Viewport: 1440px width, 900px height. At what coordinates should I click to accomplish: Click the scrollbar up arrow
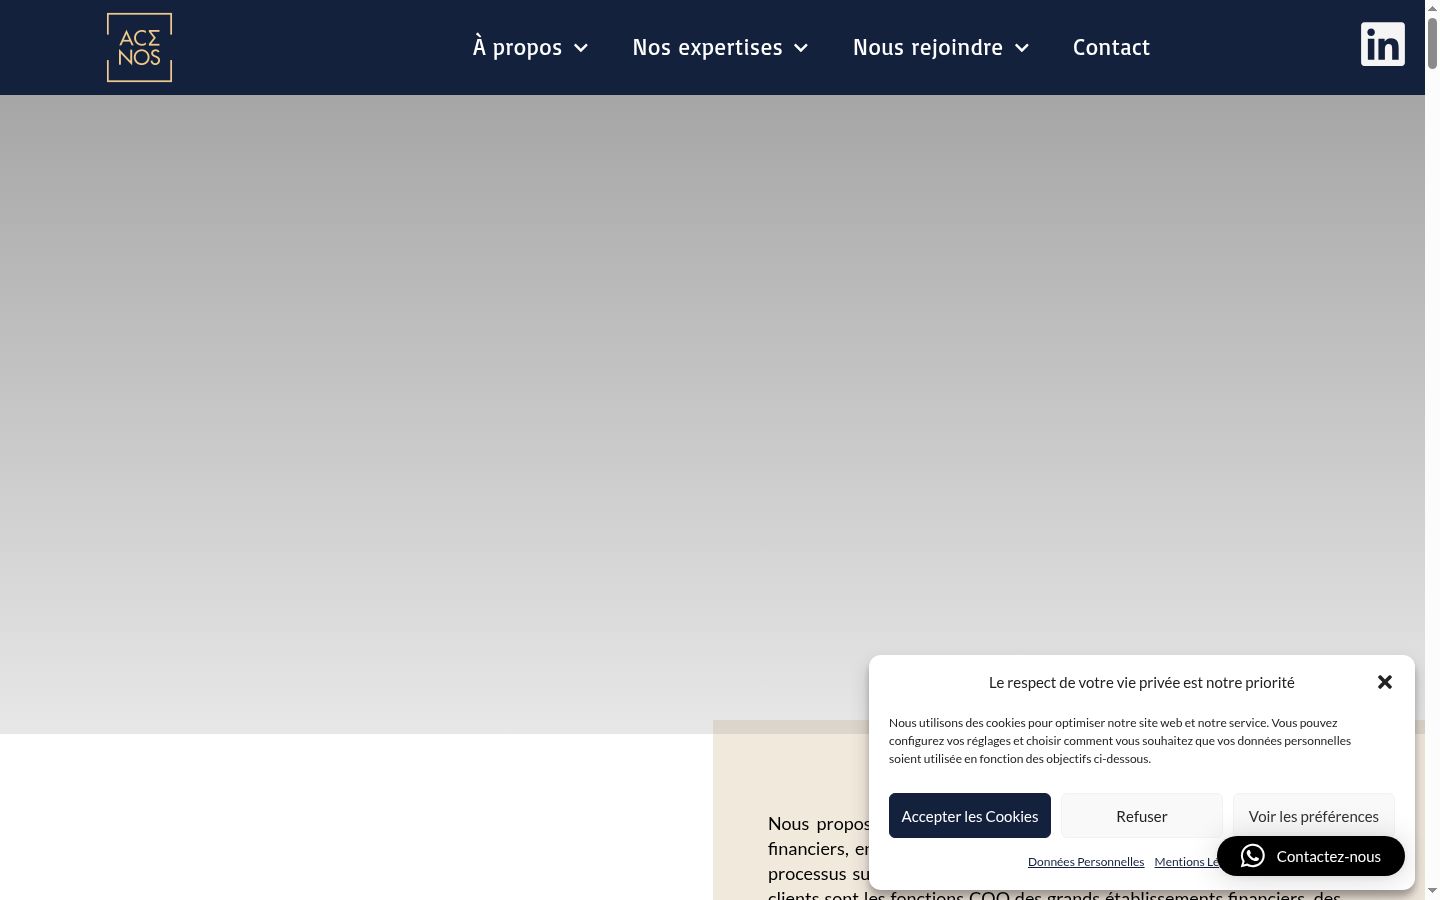[1432, 7]
